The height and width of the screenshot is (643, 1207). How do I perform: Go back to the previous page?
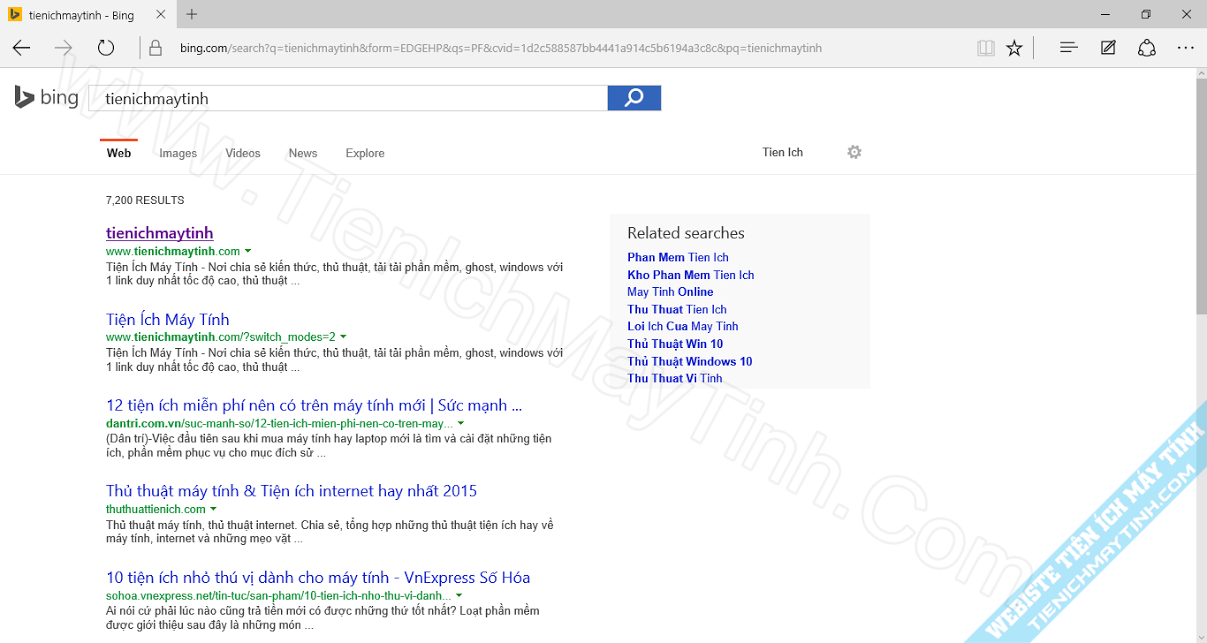tap(22, 47)
